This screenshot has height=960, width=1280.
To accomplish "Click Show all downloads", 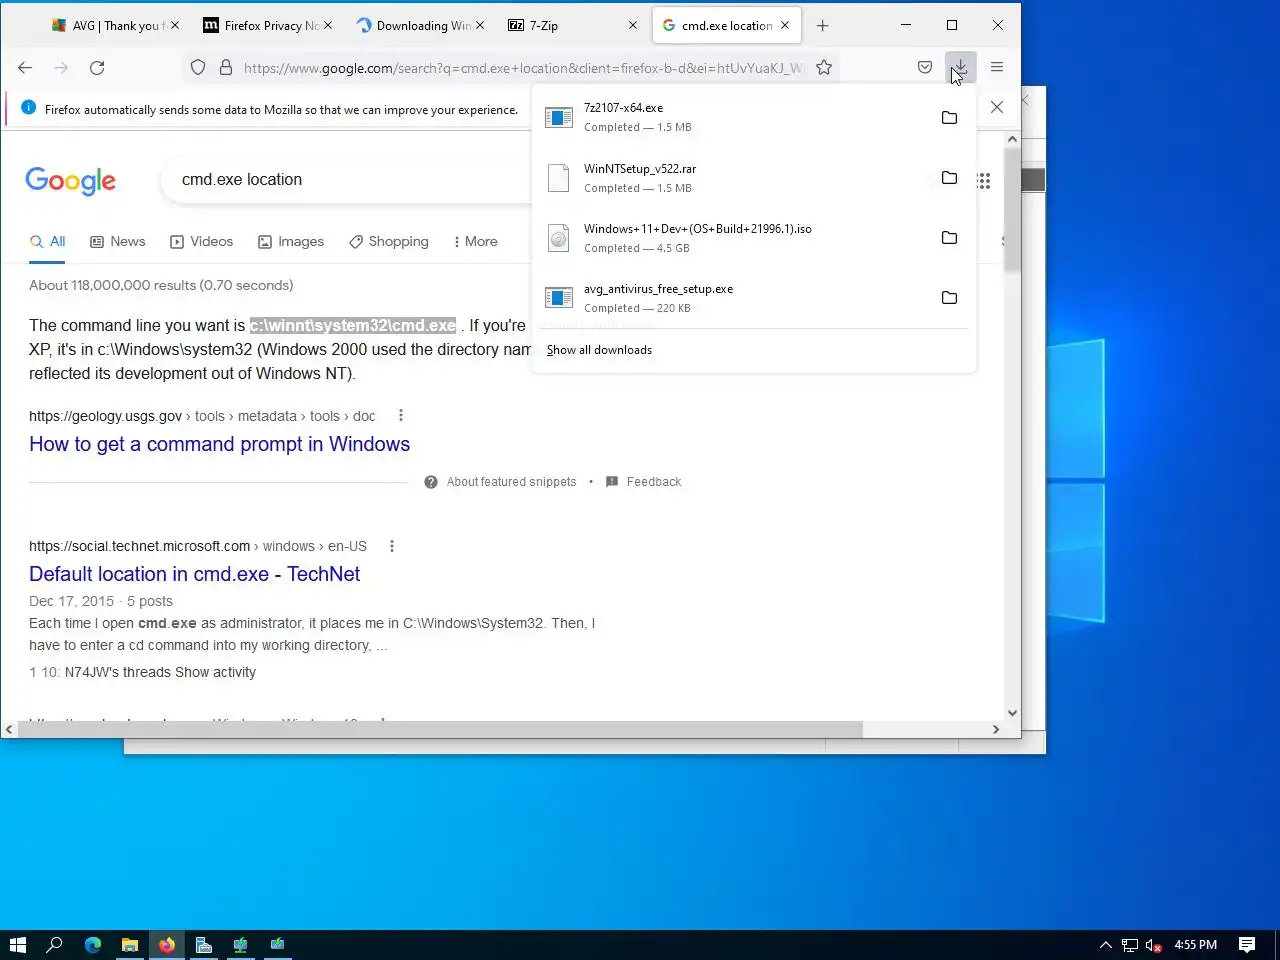I will coord(599,350).
